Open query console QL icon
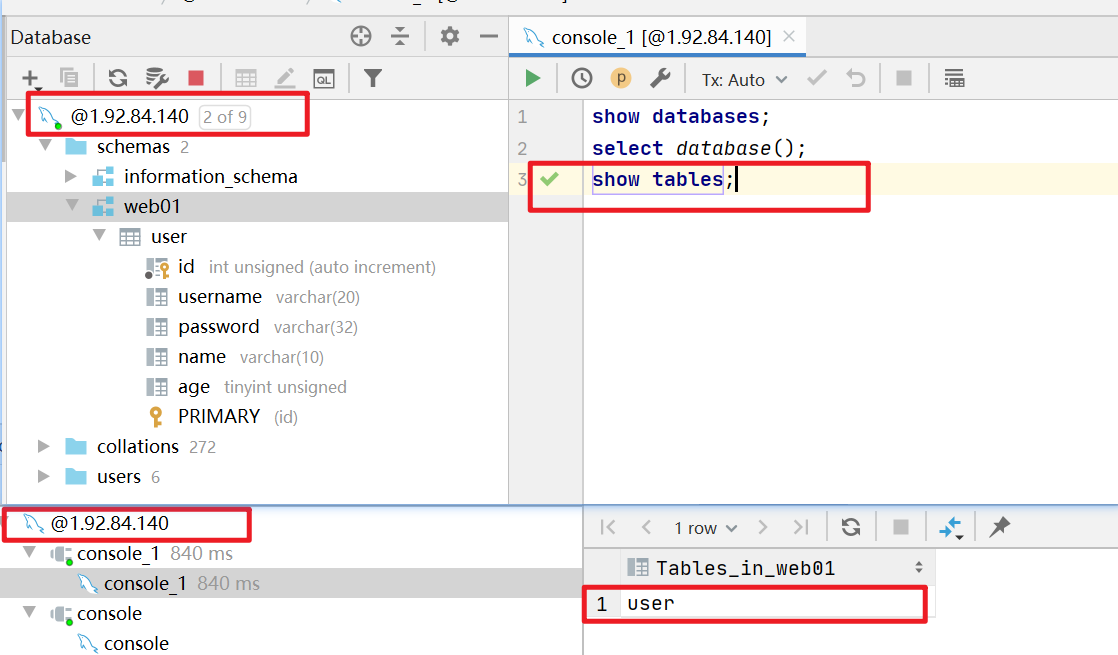1118x655 pixels. coord(324,78)
